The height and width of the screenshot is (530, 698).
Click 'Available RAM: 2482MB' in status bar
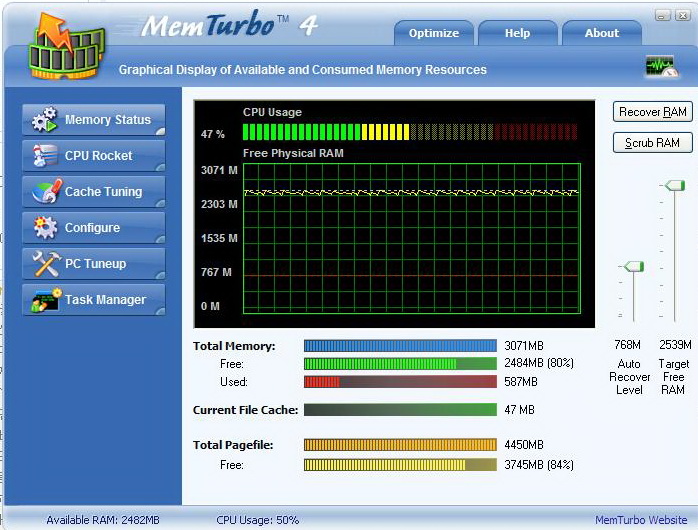pyautogui.click(x=103, y=520)
